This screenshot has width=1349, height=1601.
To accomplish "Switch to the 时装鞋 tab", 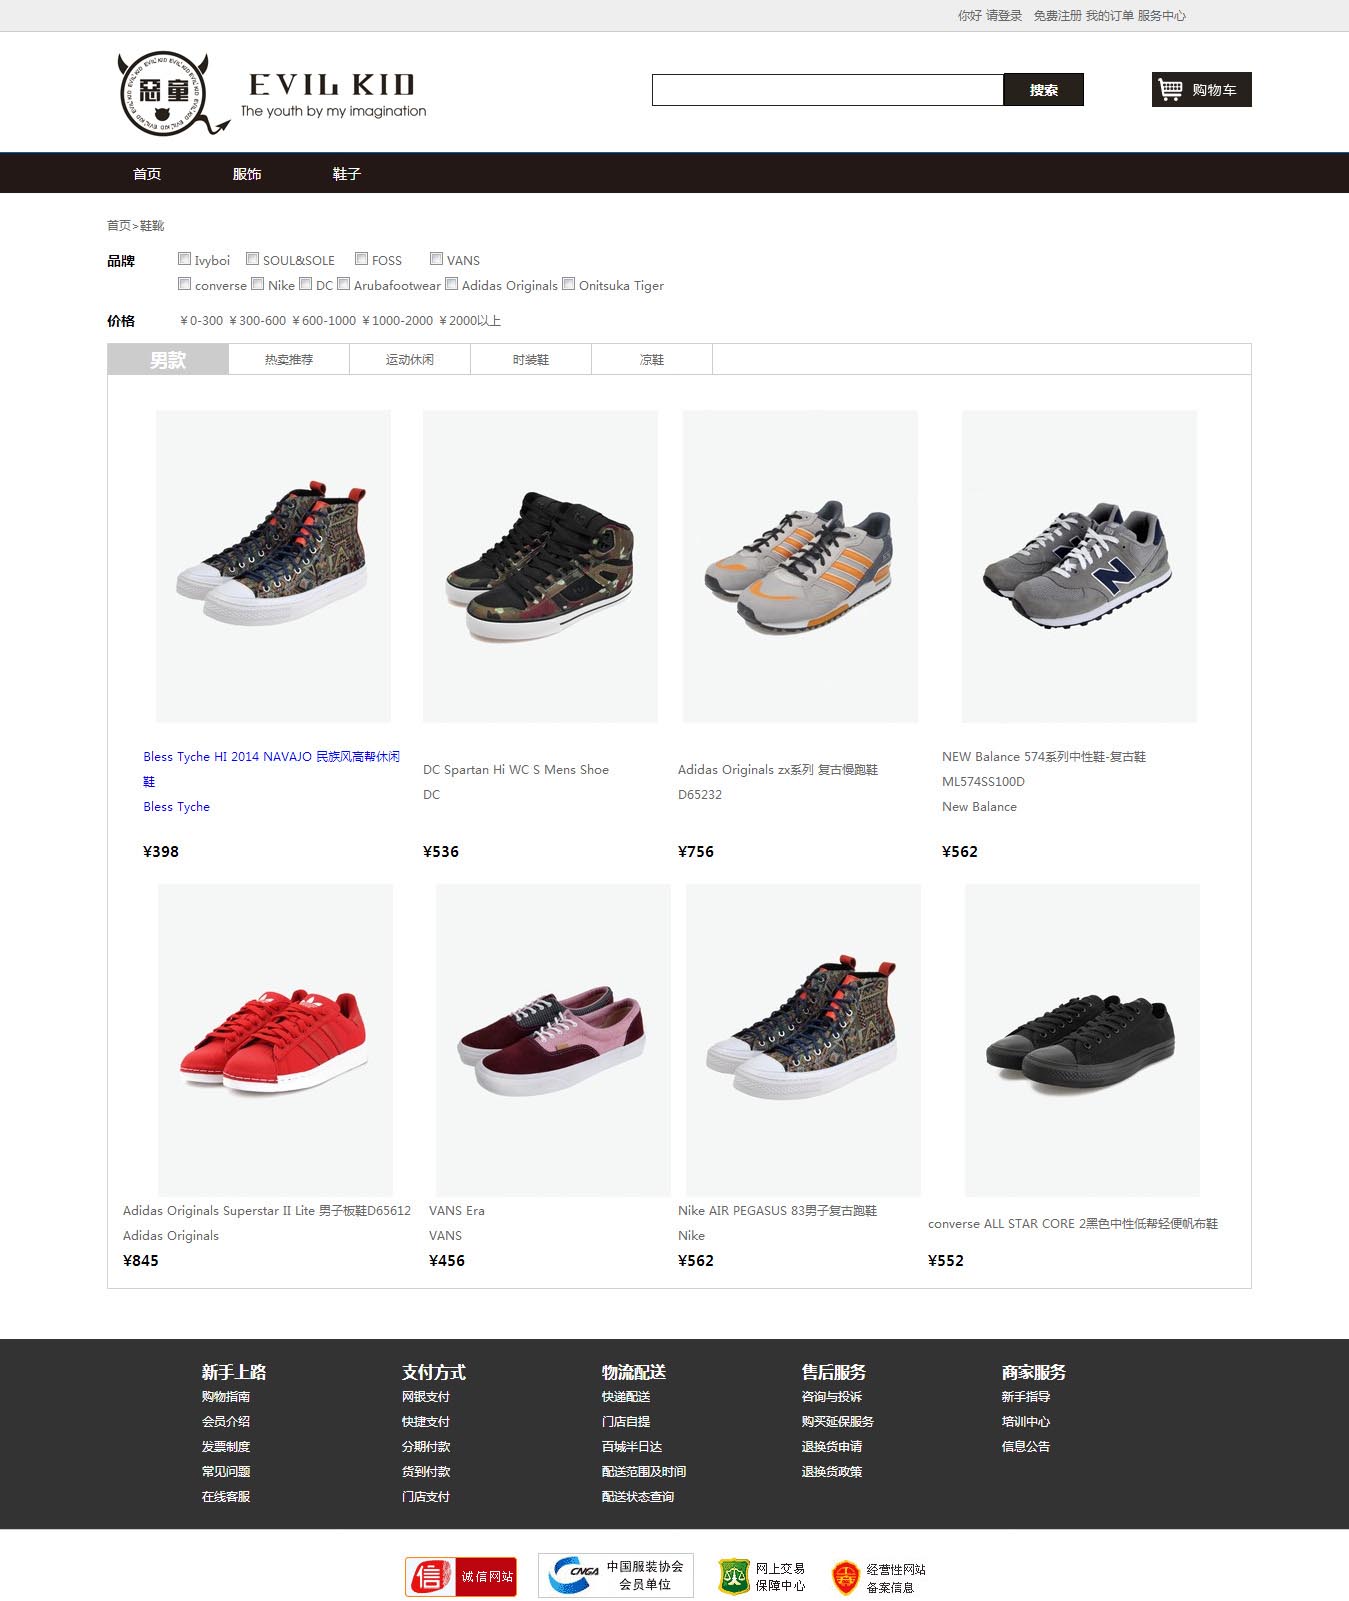I will [x=531, y=359].
